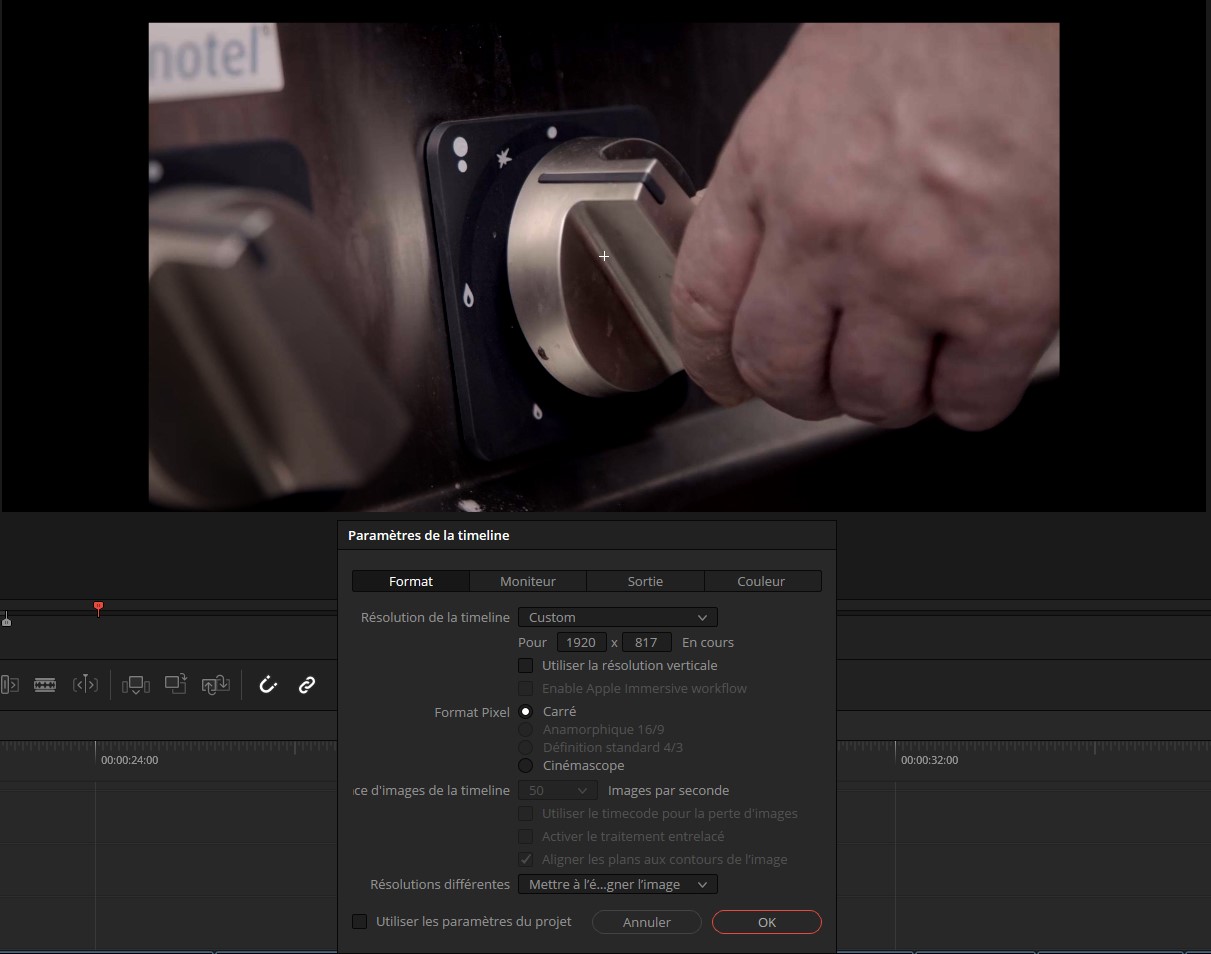Select the Blade edit mode razor icon

tap(45, 685)
